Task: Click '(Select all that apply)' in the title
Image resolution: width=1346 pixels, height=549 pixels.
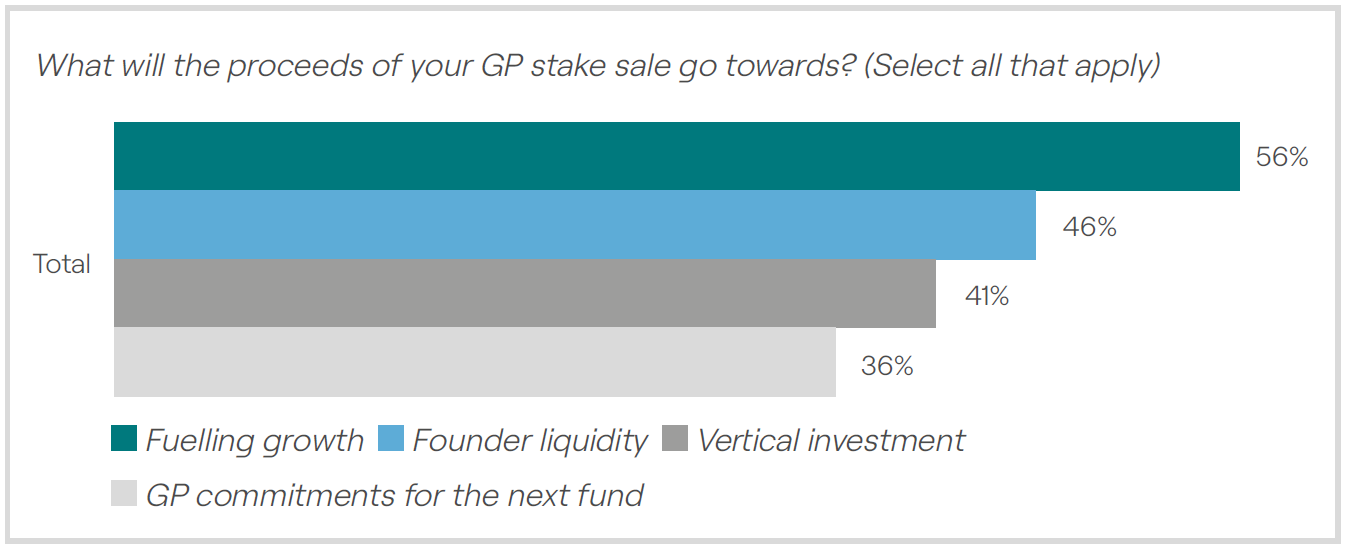Action: pos(1011,66)
